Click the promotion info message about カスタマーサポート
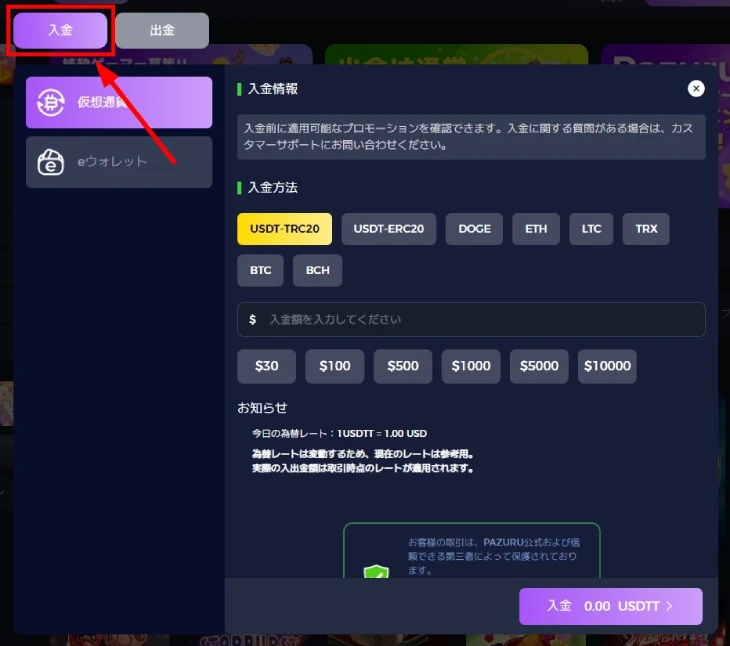The image size is (730, 646). pos(471,137)
